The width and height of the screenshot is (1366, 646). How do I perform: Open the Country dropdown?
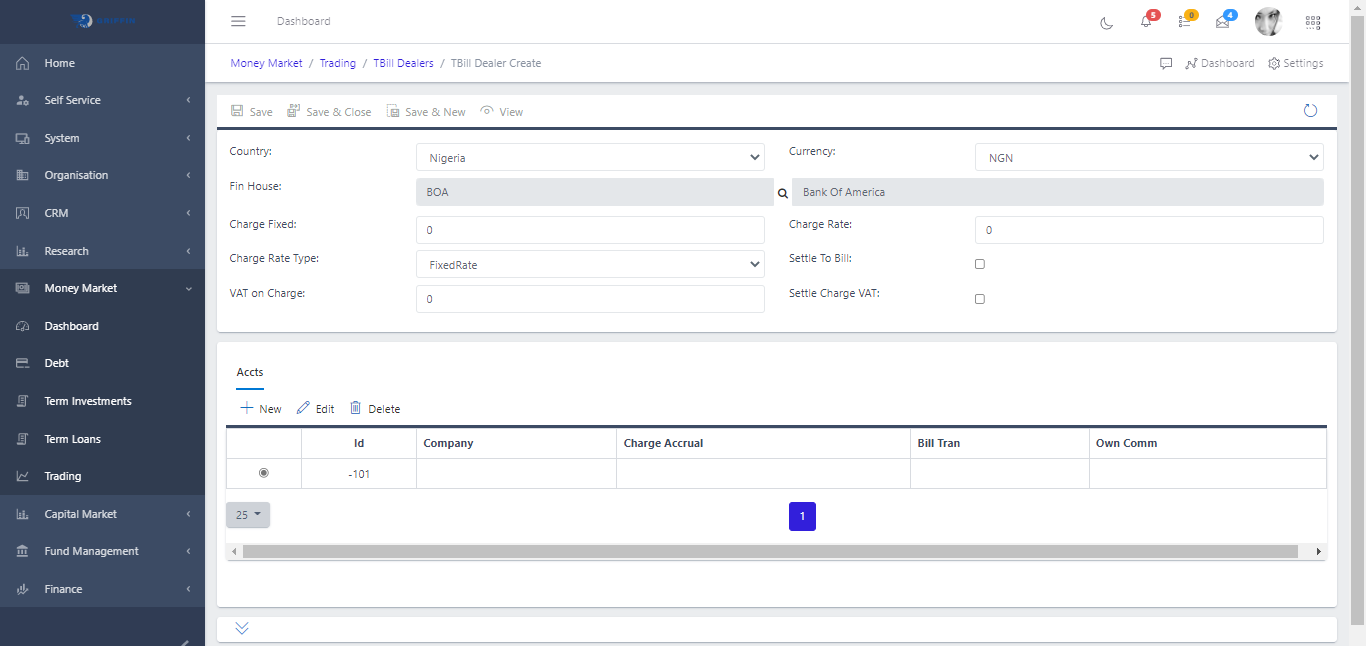(590, 157)
